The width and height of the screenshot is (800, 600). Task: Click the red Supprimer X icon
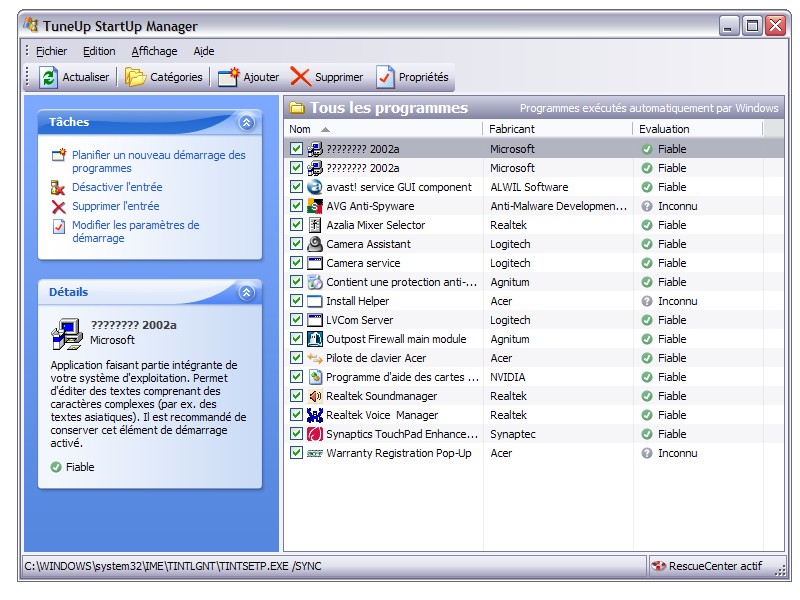tap(301, 78)
